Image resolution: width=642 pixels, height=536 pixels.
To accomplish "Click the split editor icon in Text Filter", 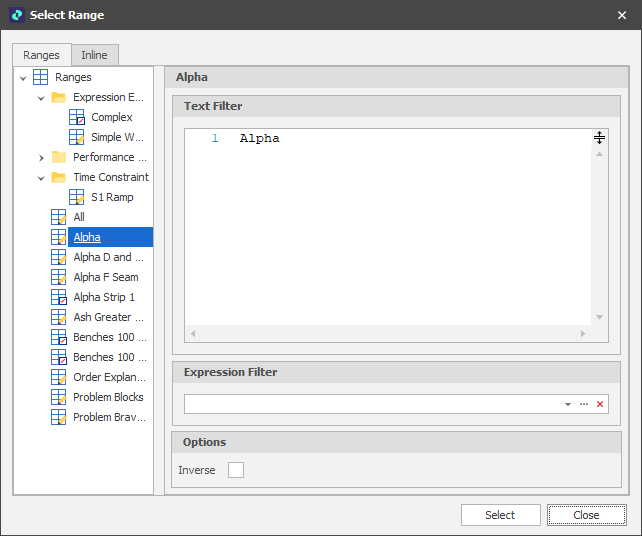I will (599, 138).
